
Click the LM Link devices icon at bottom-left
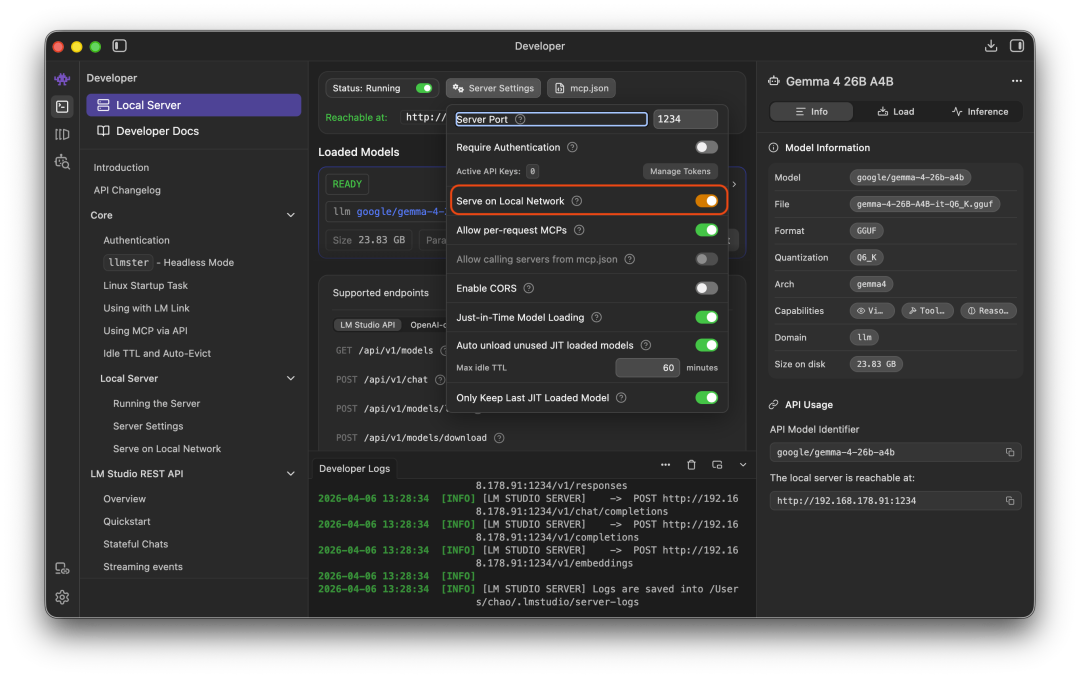pyautogui.click(x=62, y=568)
